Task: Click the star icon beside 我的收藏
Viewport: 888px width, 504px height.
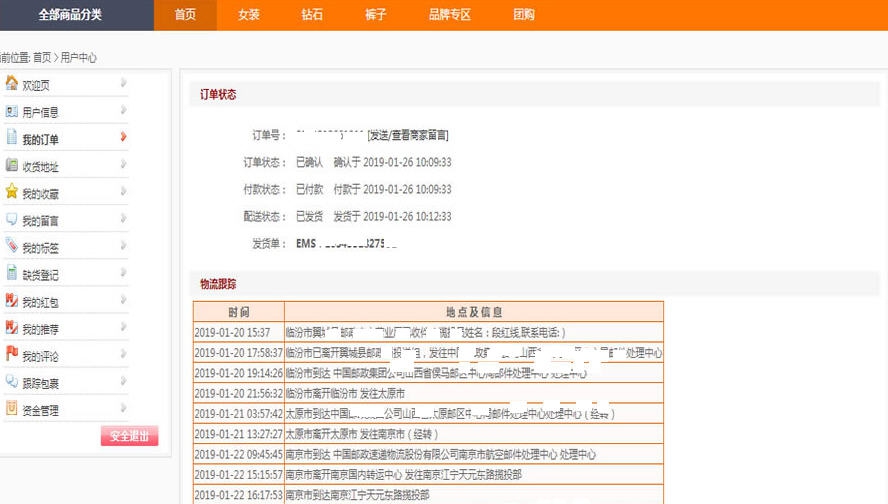Action: (x=11, y=191)
